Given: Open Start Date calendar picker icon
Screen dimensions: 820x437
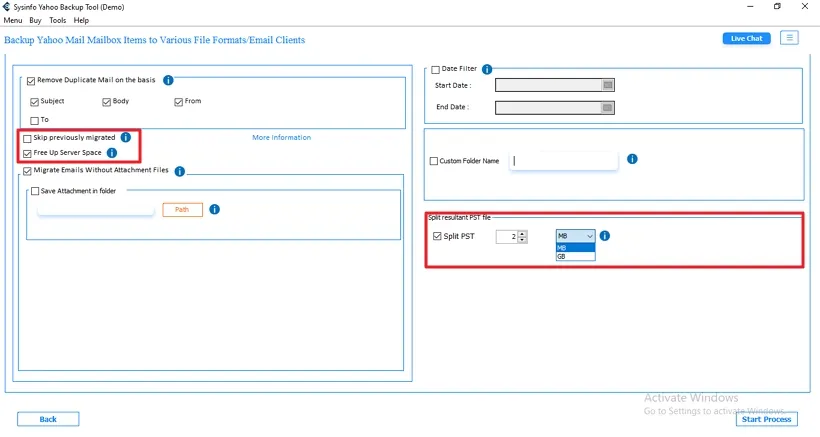Looking at the screenshot, I should (x=608, y=85).
